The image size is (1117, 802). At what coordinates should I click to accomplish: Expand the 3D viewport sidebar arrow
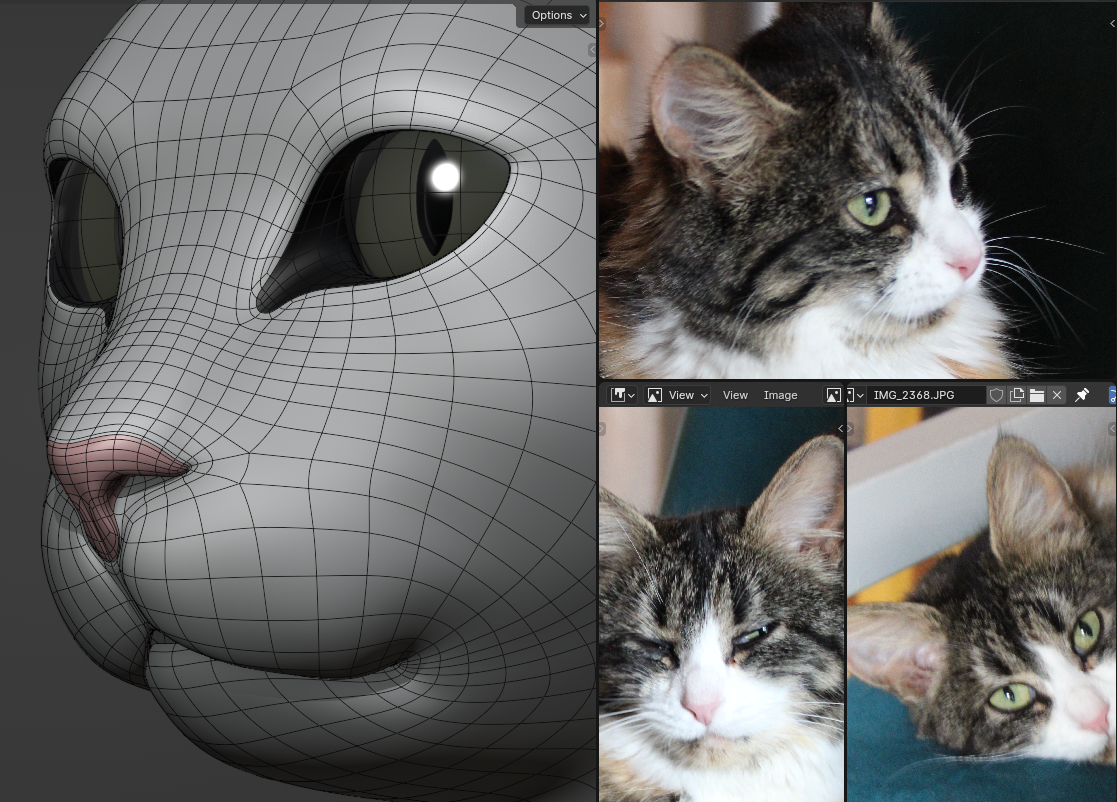tap(592, 50)
